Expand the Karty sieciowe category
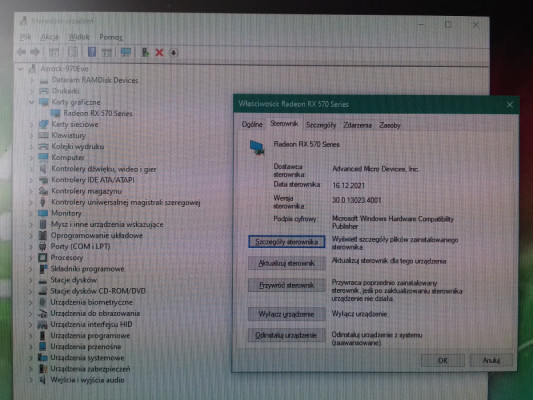 [x=32, y=124]
